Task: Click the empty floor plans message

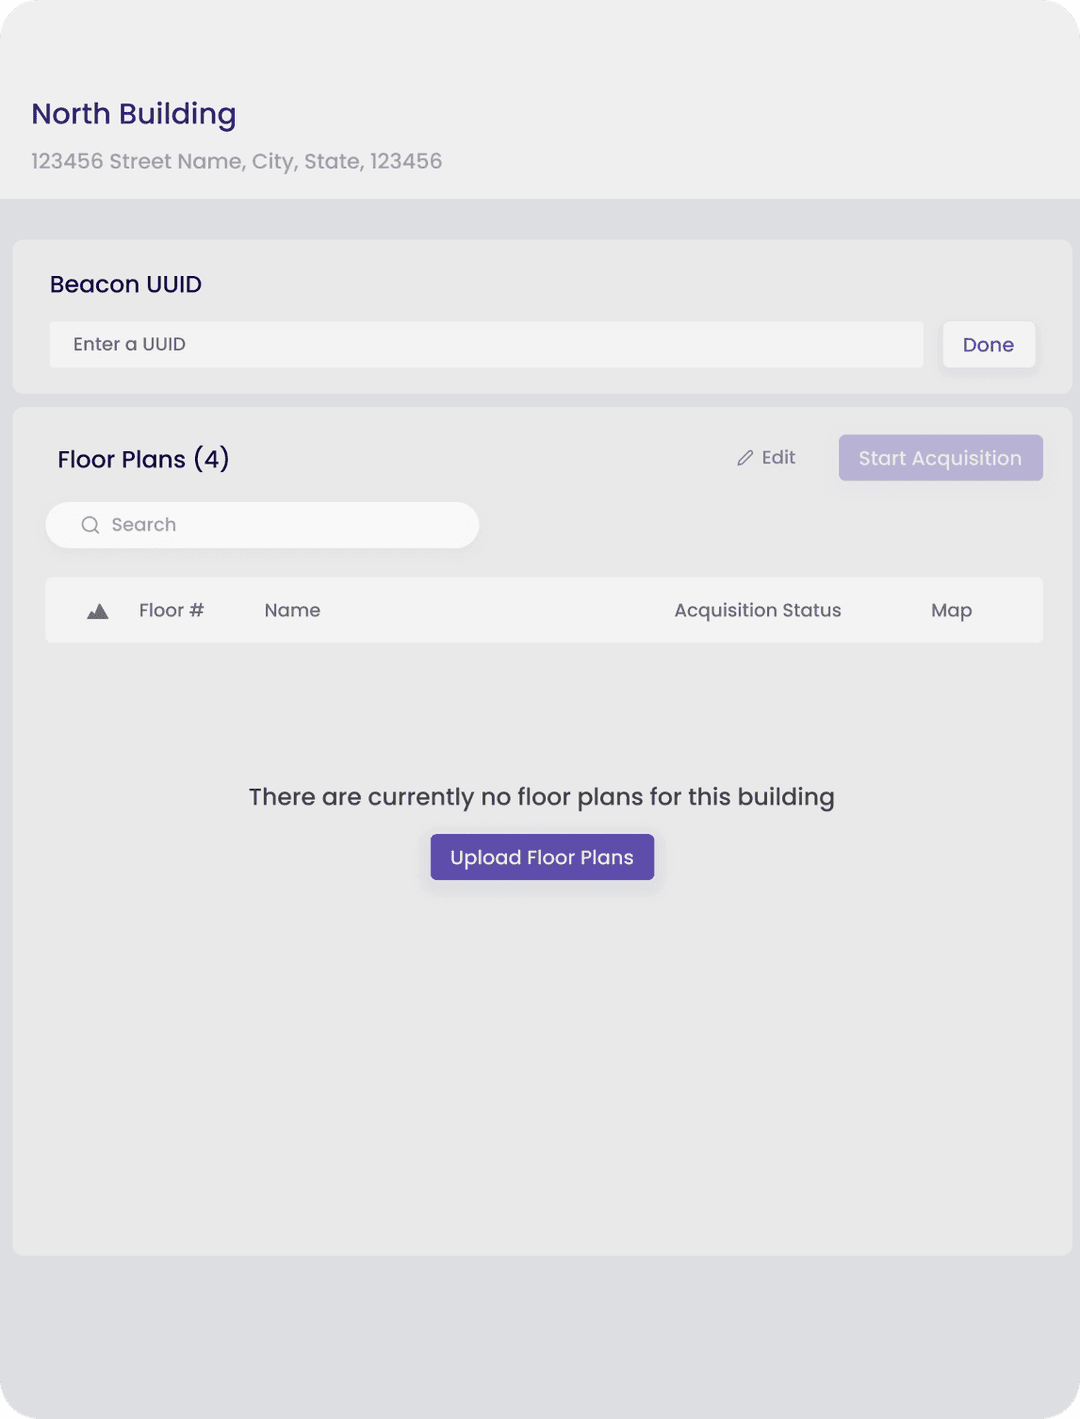Action: tap(541, 796)
